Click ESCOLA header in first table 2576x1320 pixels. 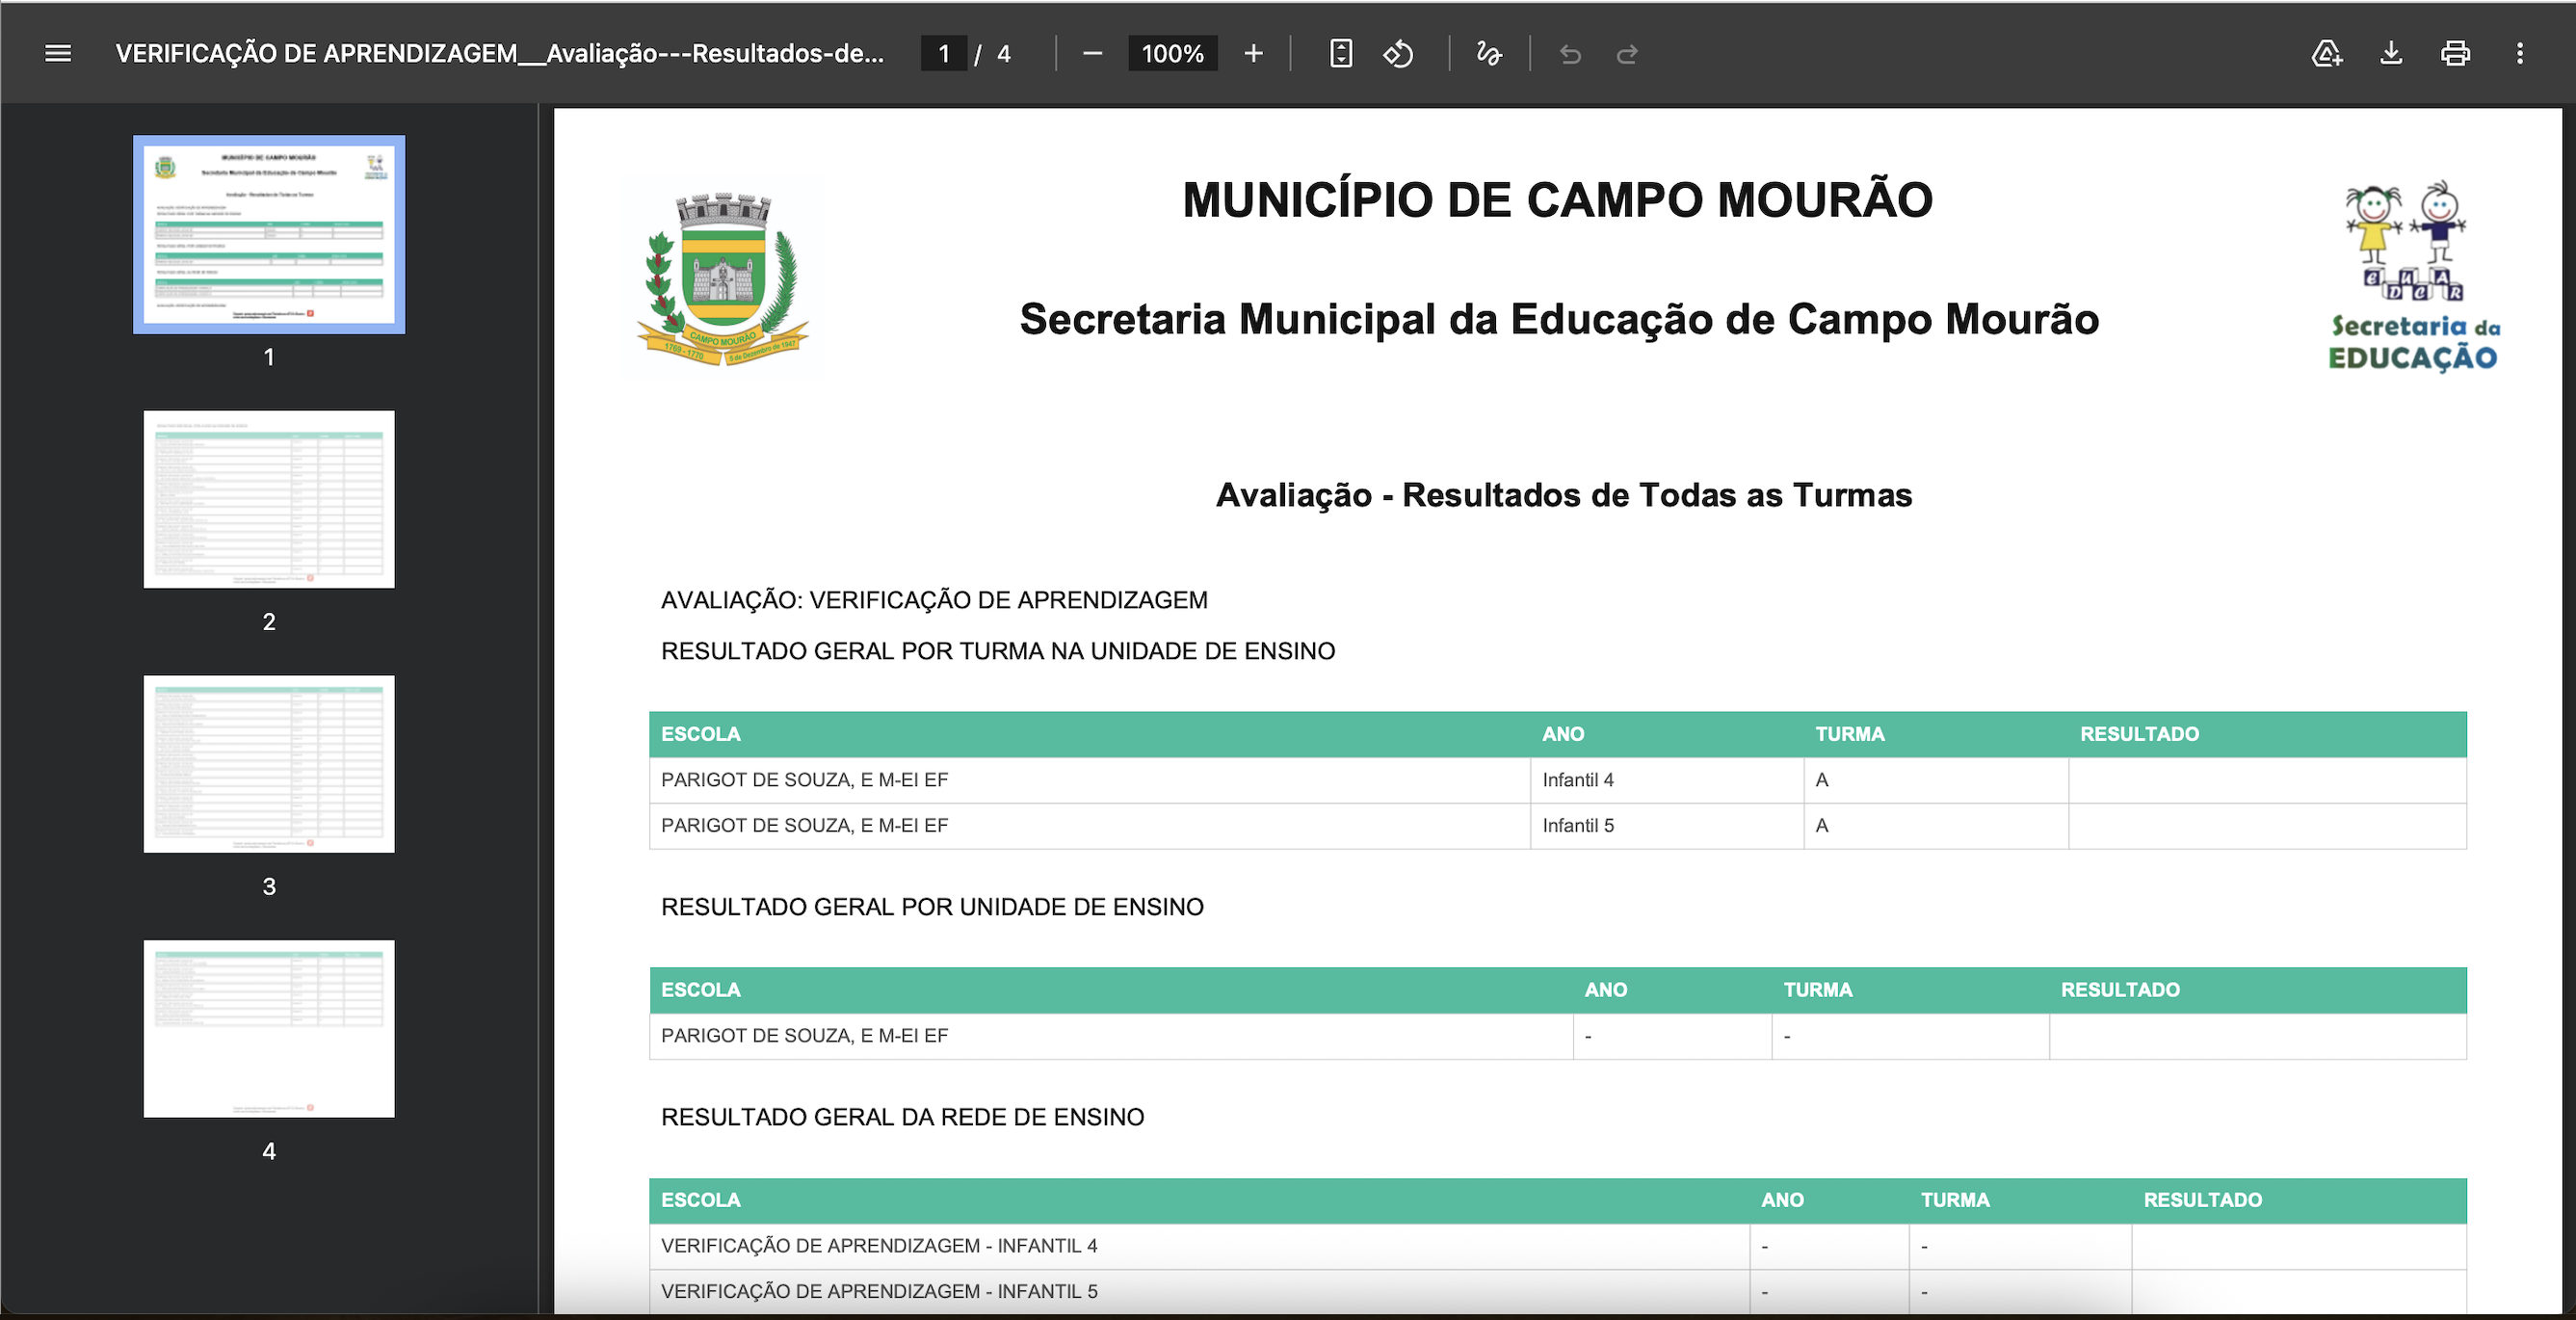700,734
